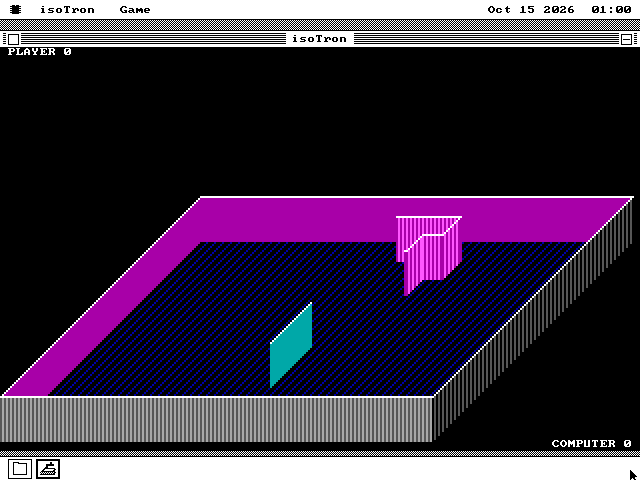Click the pink computer light wall
This screenshot has height=480, width=640.
(x=429, y=255)
